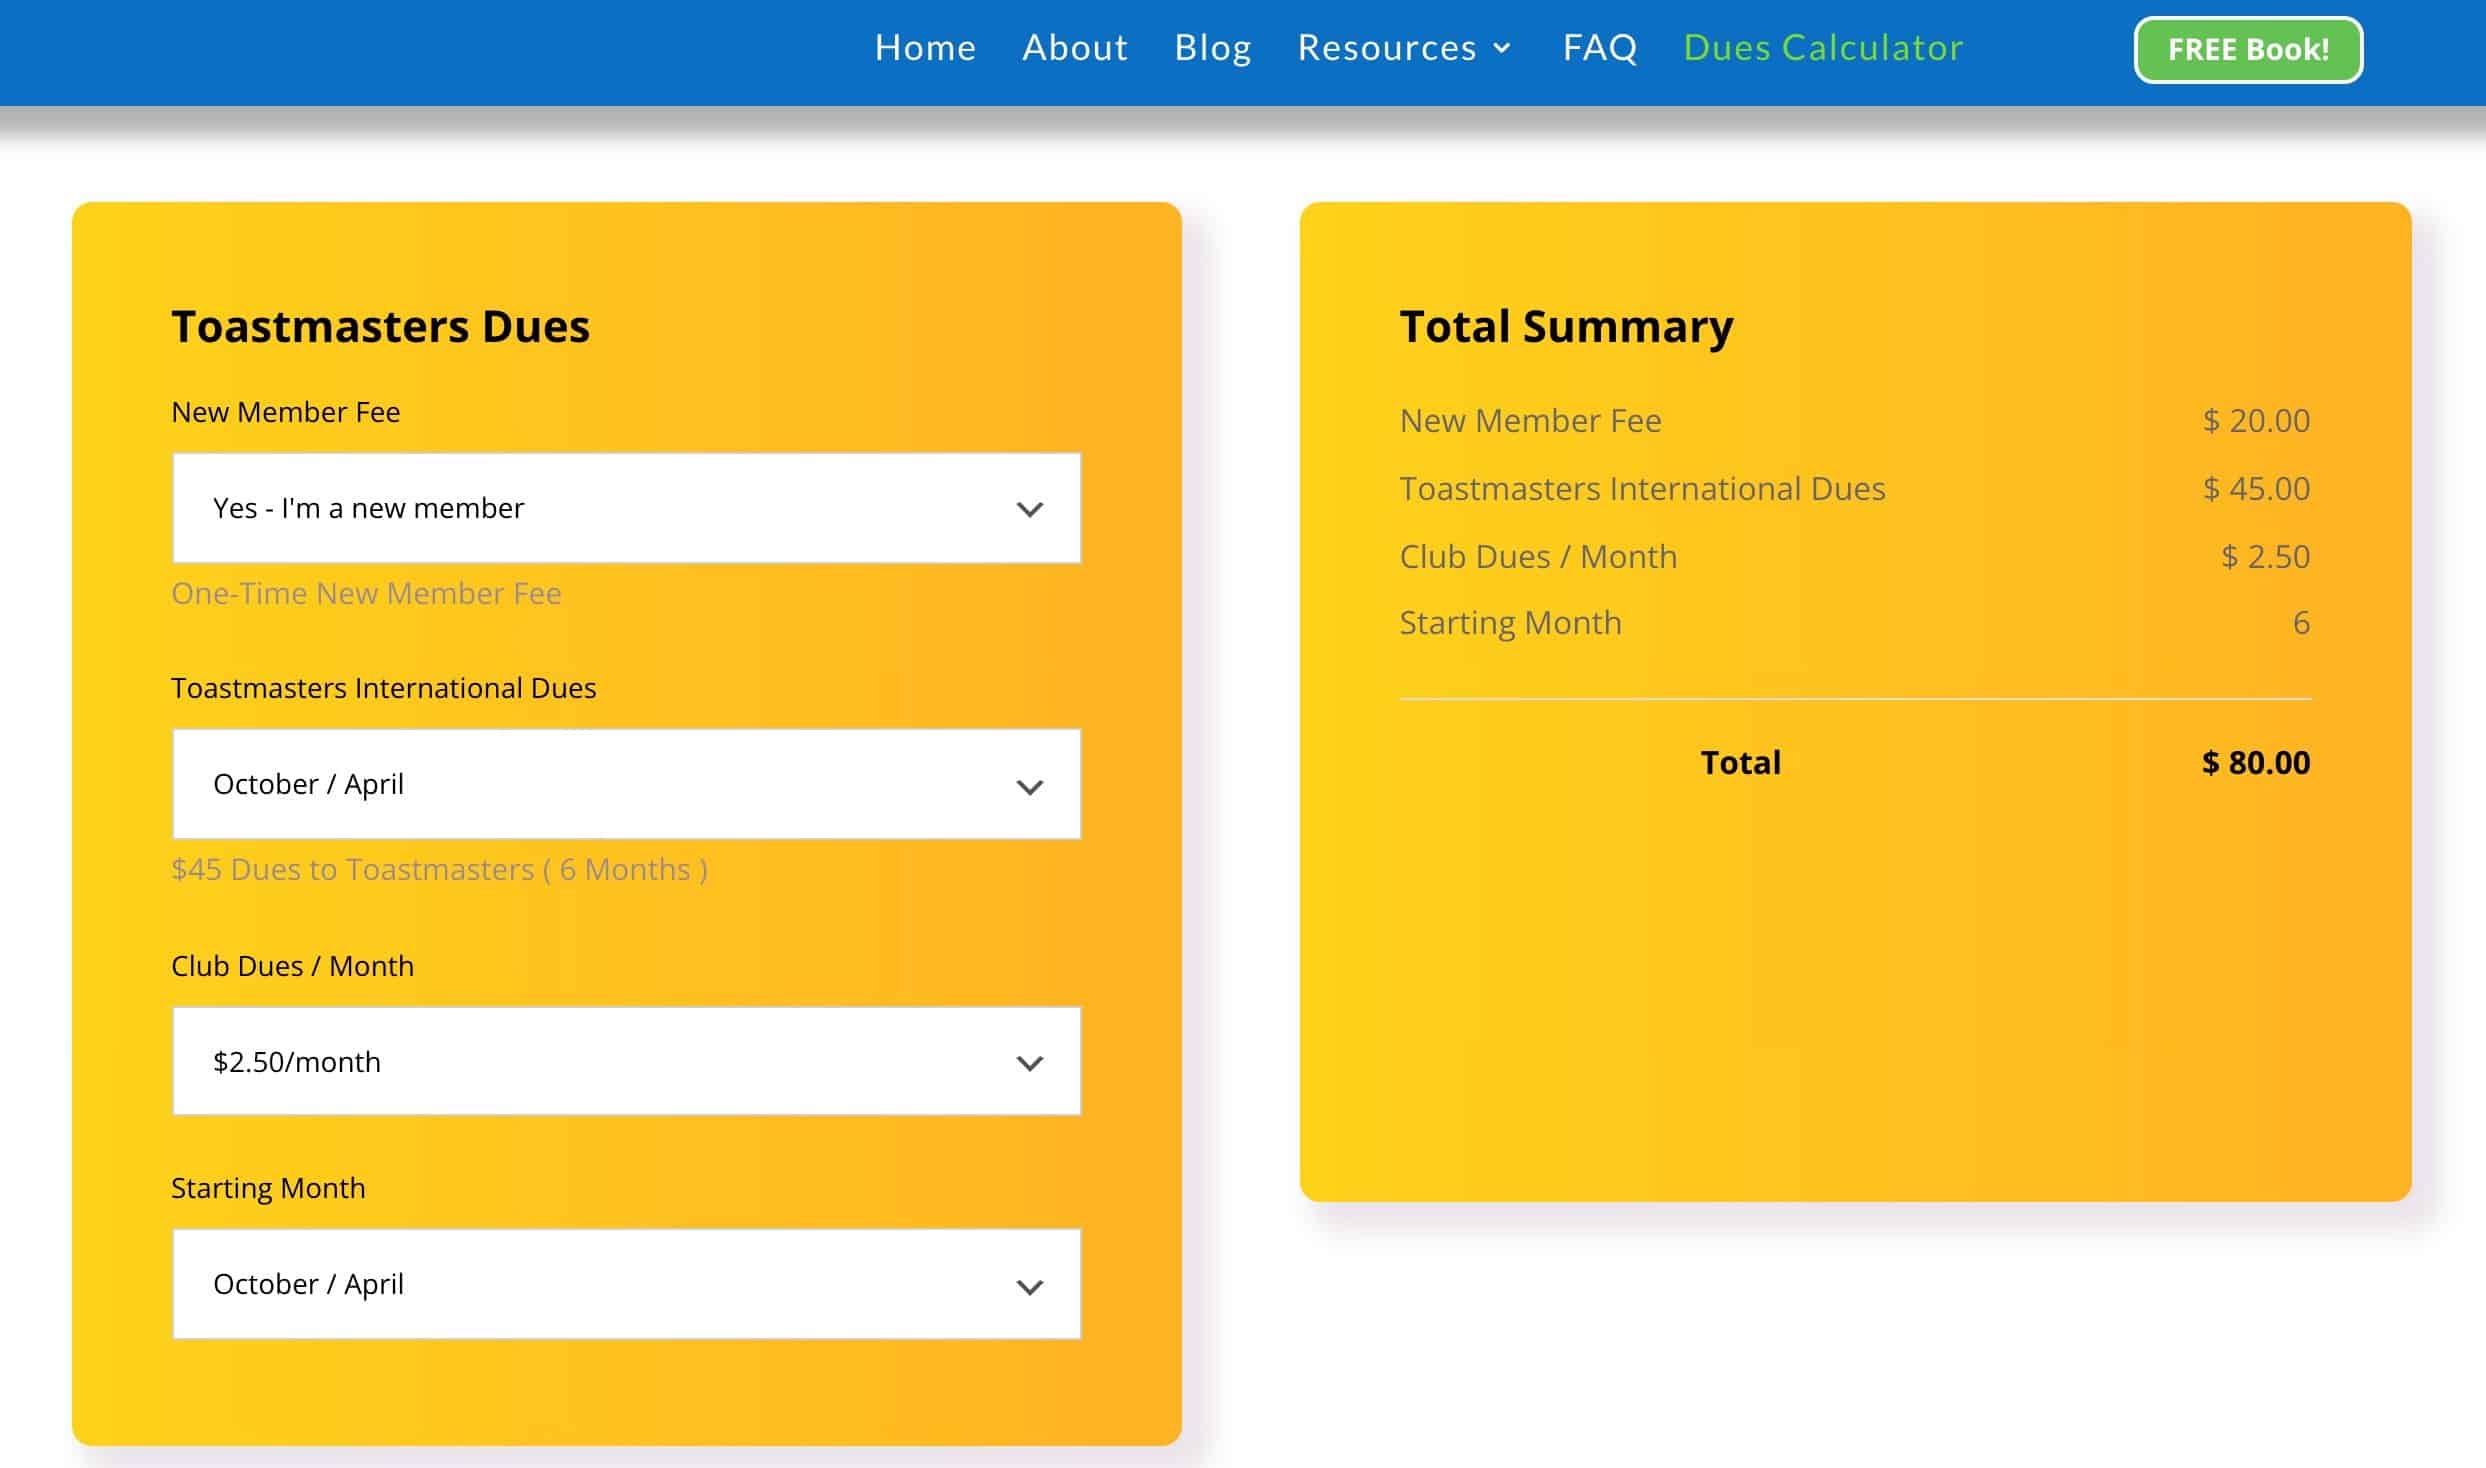The image size is (2486, 1468).
Task: Click the One-Time New Member Fee hint
Action: 366,594
